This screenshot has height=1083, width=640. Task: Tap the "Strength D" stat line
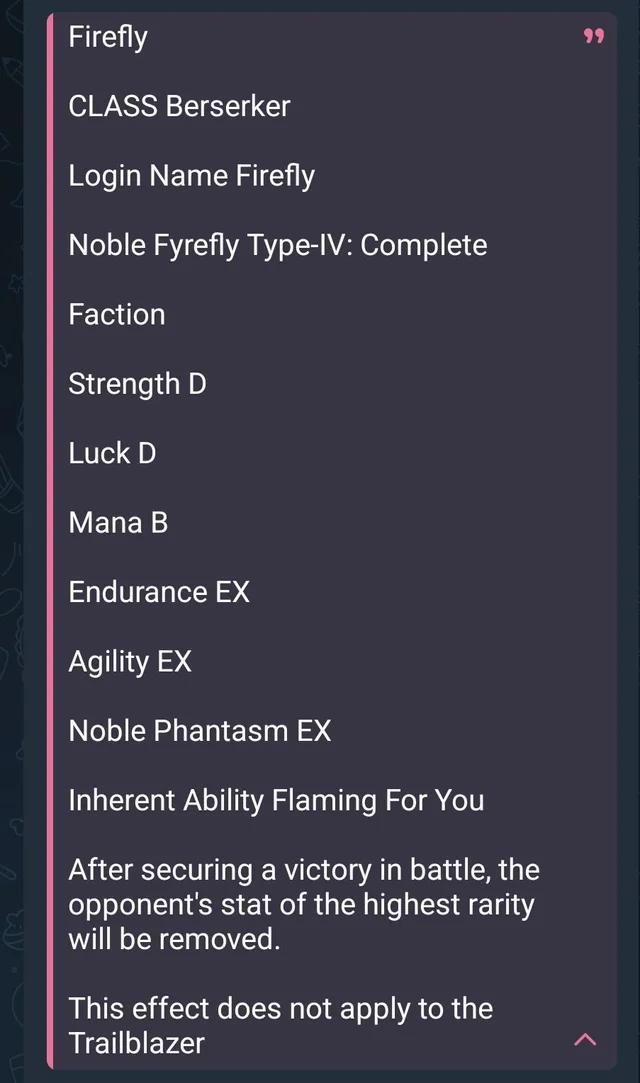[137, 383]
